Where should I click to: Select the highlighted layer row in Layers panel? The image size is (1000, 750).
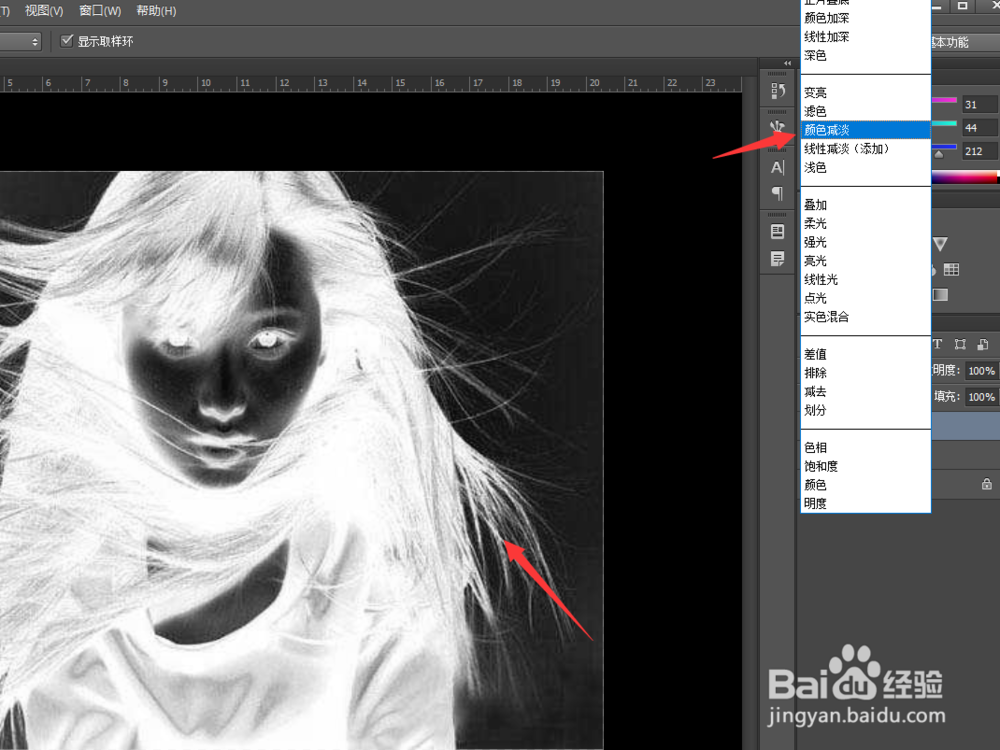[966, 426]
